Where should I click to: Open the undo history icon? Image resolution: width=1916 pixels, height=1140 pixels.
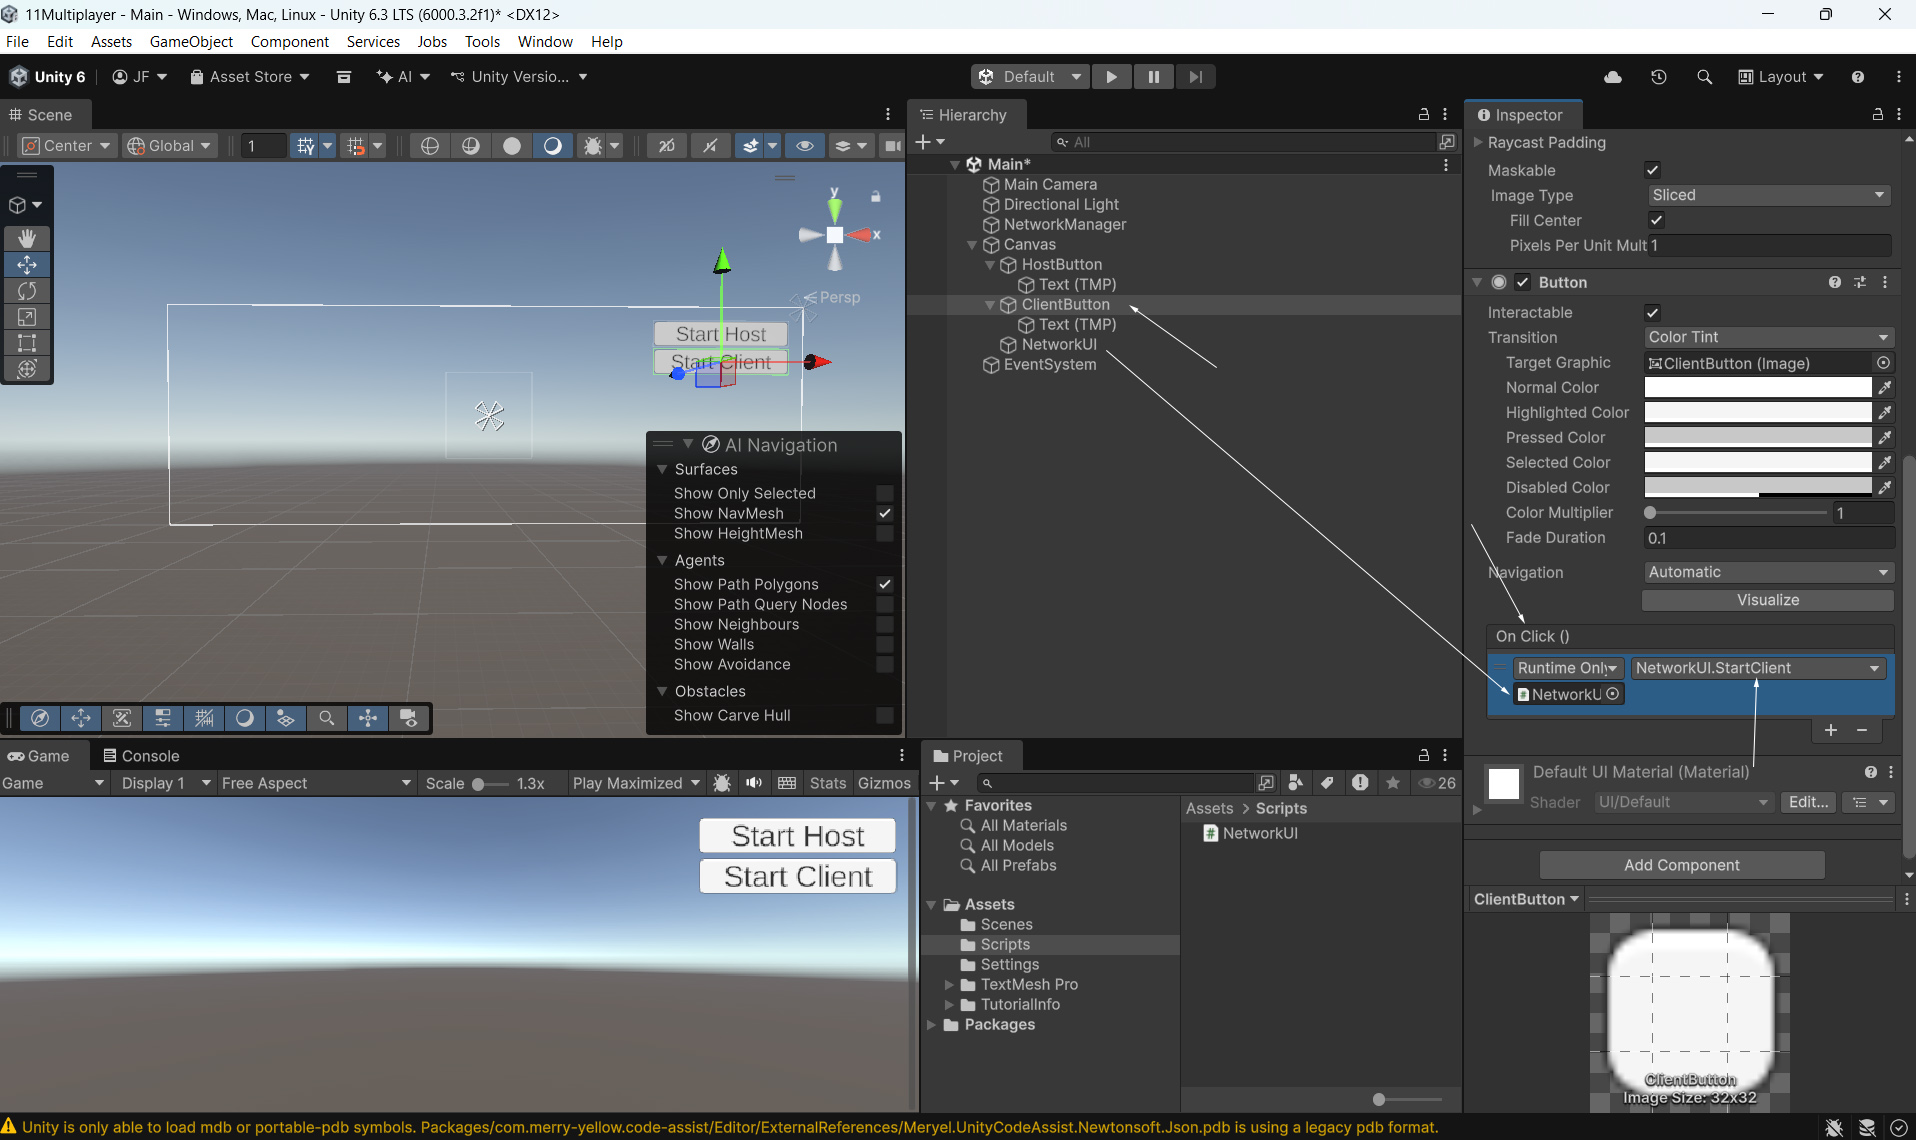[x=1658, y=77]
